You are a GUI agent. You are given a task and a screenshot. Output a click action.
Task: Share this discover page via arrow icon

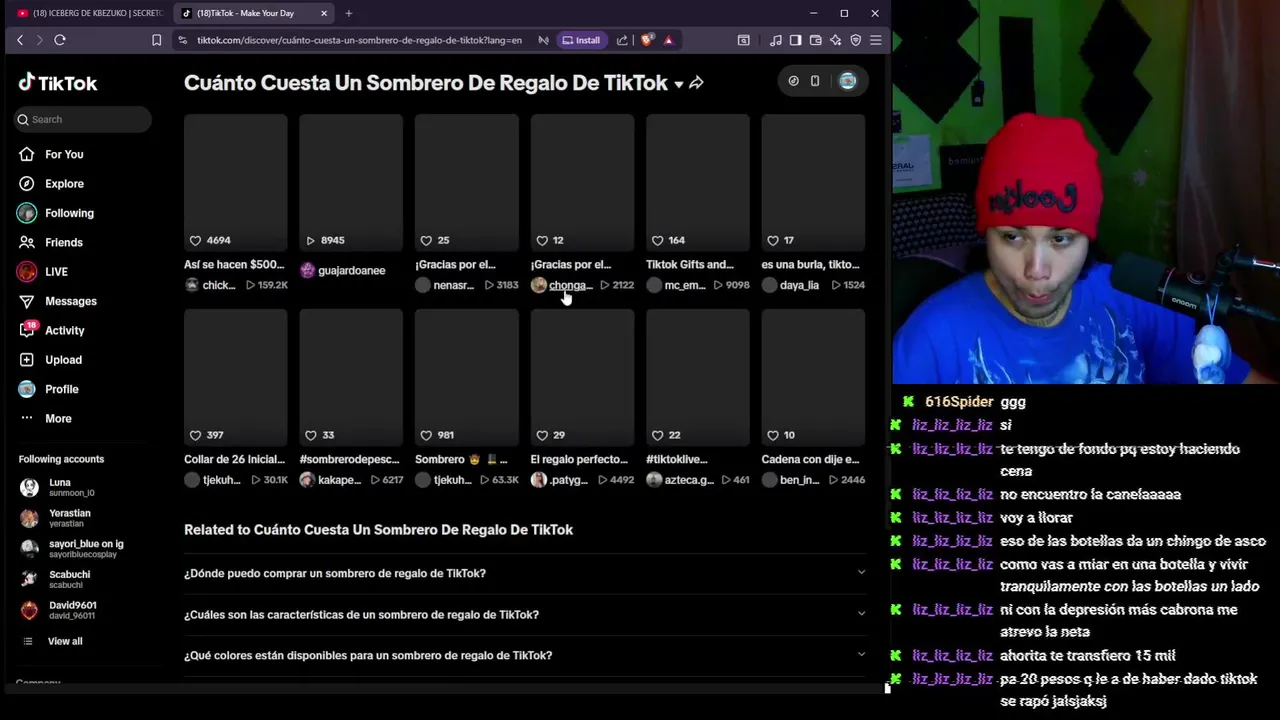pos(696,83)
